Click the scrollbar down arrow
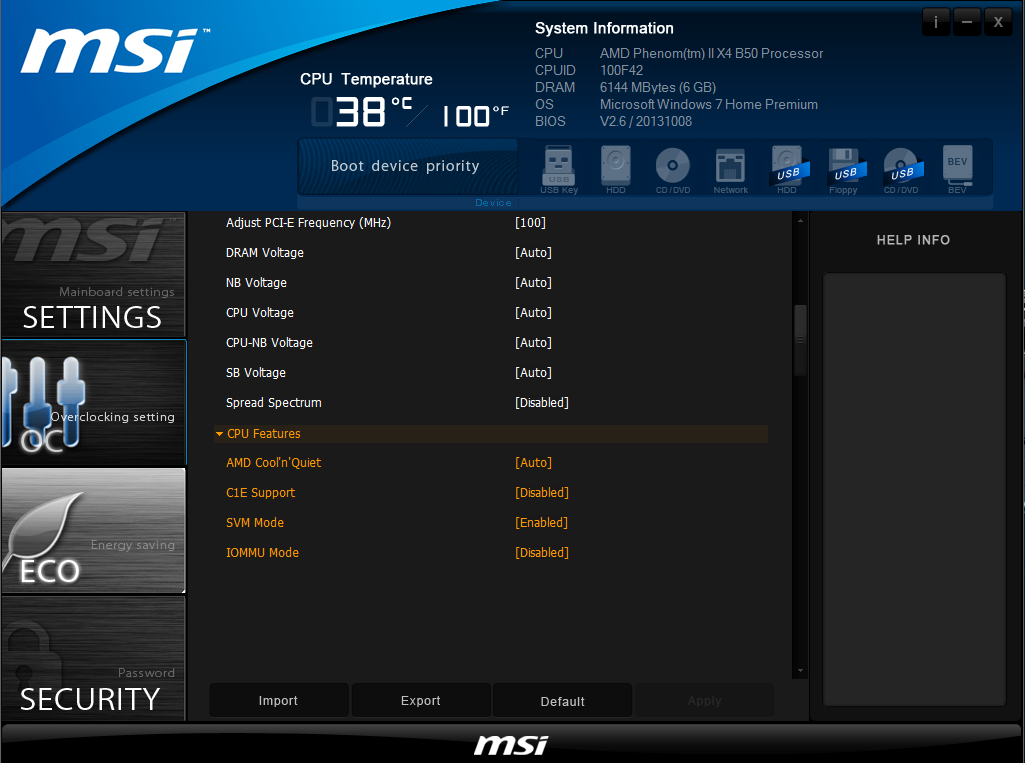Image resolution: width=1025 pixels, height=763 pixels. (x=800, y=671)
